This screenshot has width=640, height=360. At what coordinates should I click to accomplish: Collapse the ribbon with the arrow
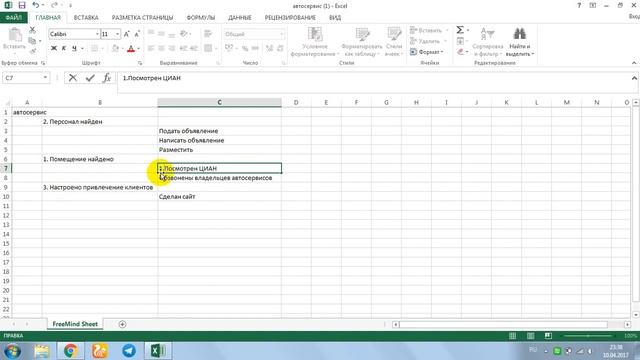pyautogui.click(x=634, y=63)
